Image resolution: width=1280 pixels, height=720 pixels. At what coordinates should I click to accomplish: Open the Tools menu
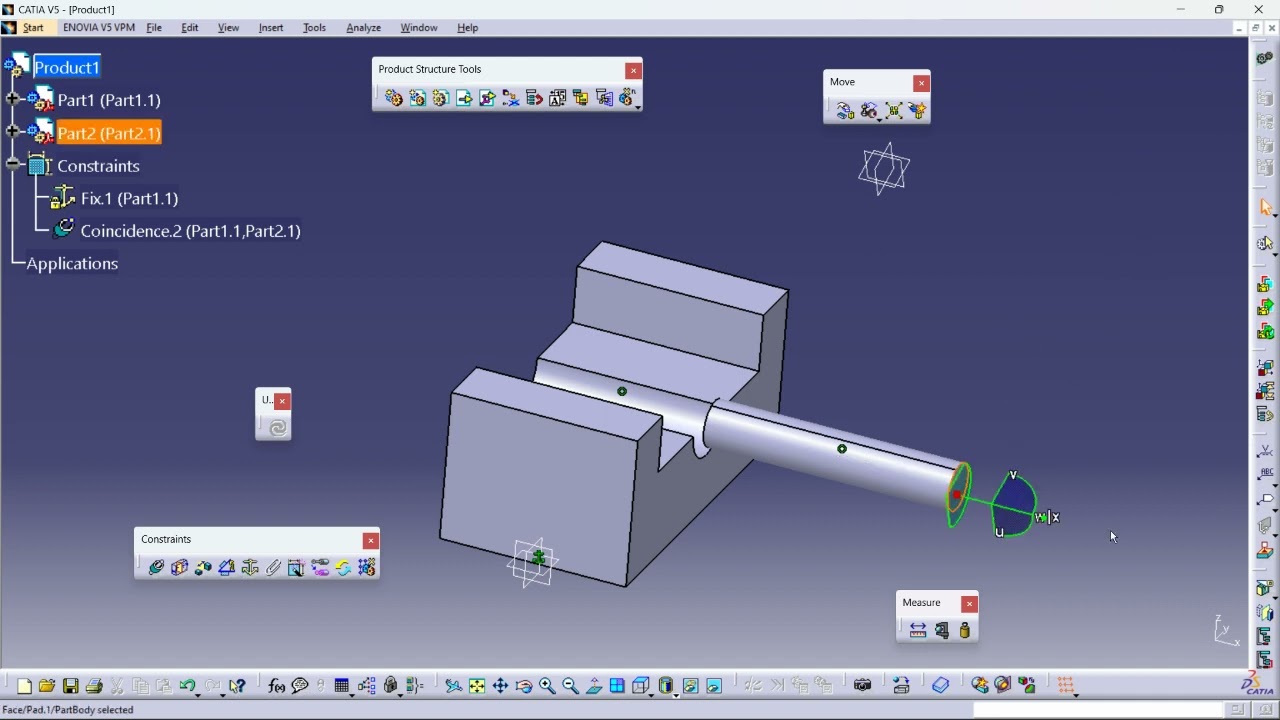click(315, 28)
